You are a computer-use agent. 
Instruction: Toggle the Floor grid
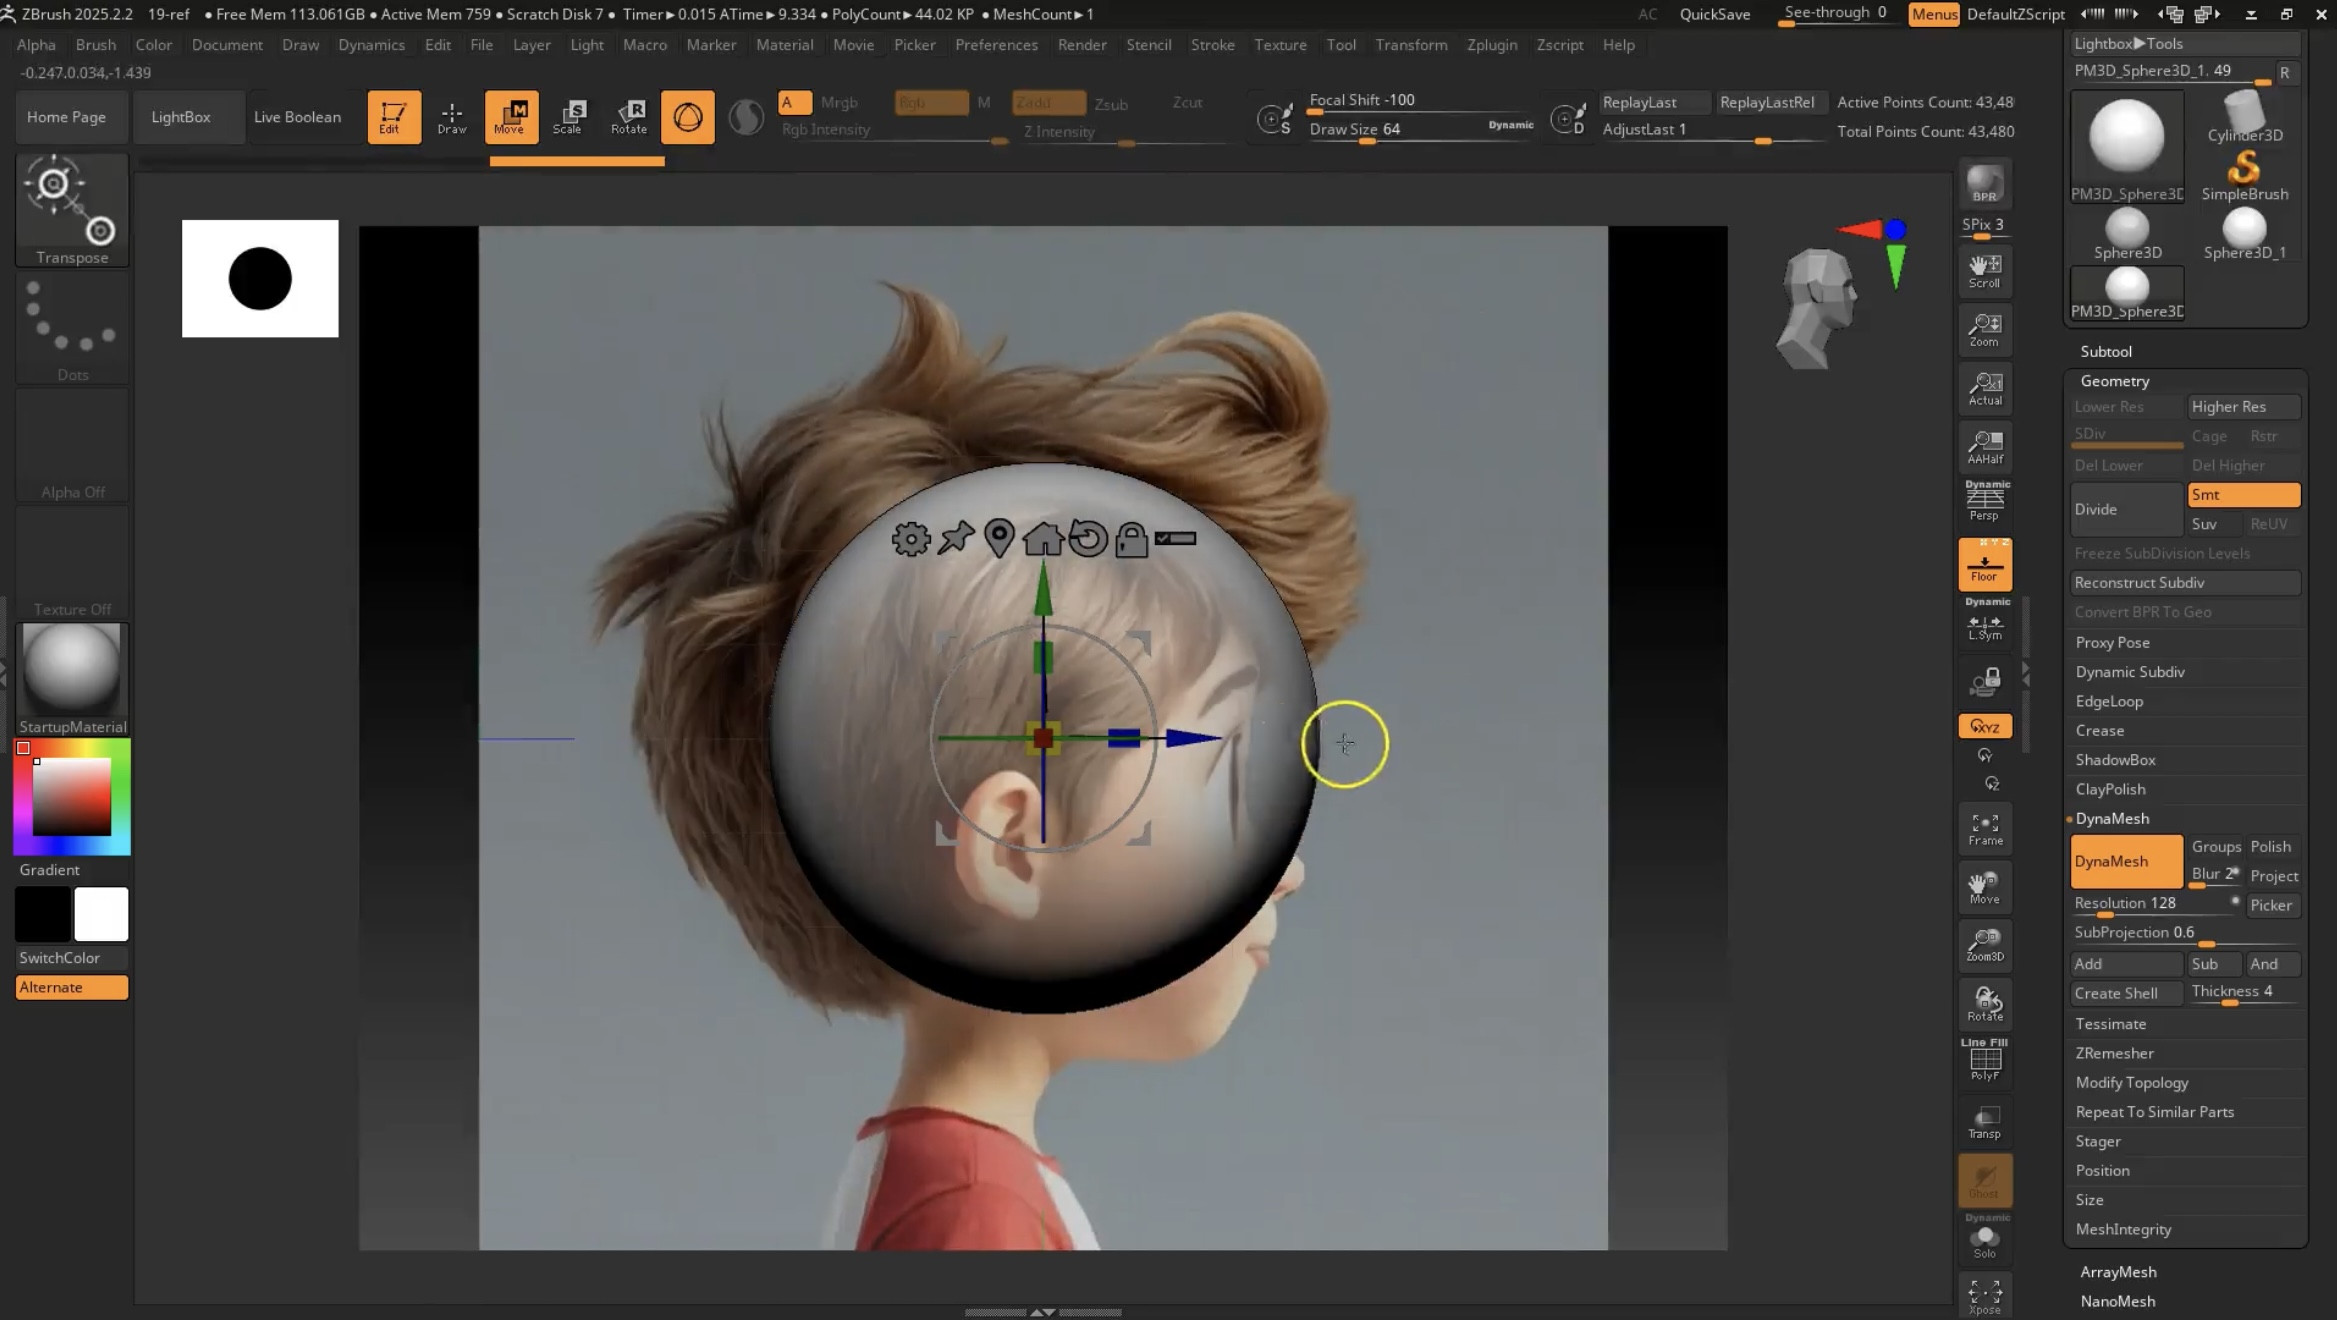point(1985,564)
